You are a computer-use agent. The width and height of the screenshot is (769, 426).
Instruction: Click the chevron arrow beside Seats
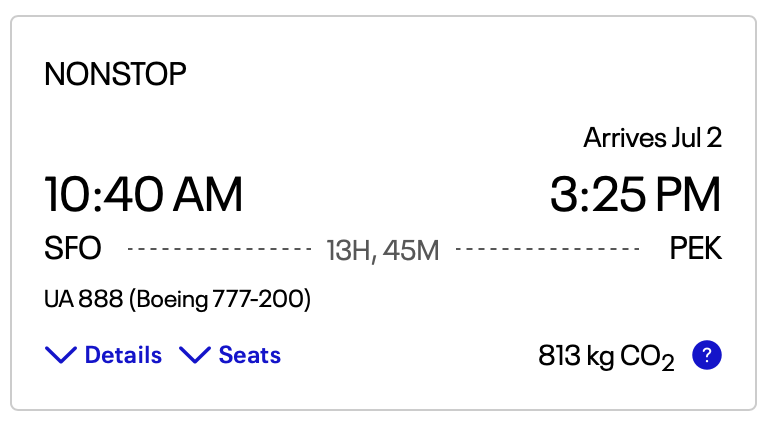pos(195,355)
